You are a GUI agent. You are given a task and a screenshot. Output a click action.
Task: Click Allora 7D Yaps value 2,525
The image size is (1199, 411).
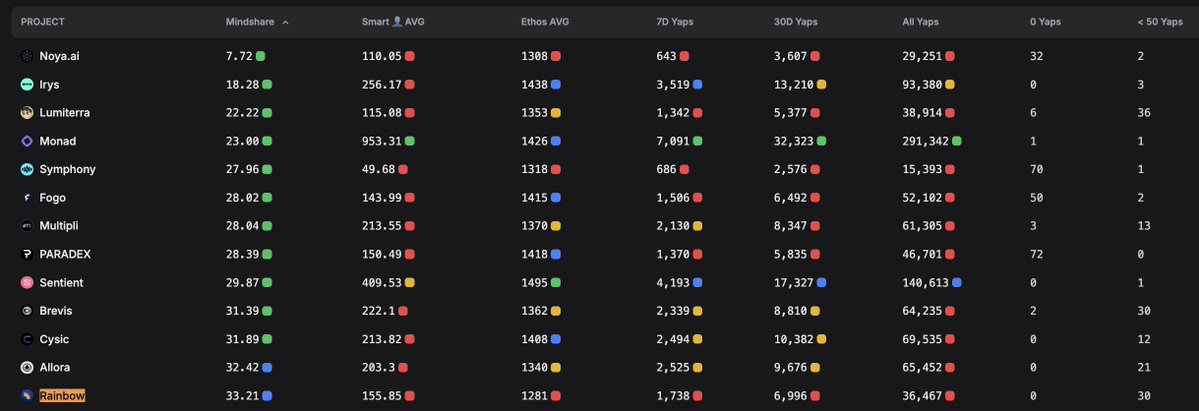(x=673, y=367)
